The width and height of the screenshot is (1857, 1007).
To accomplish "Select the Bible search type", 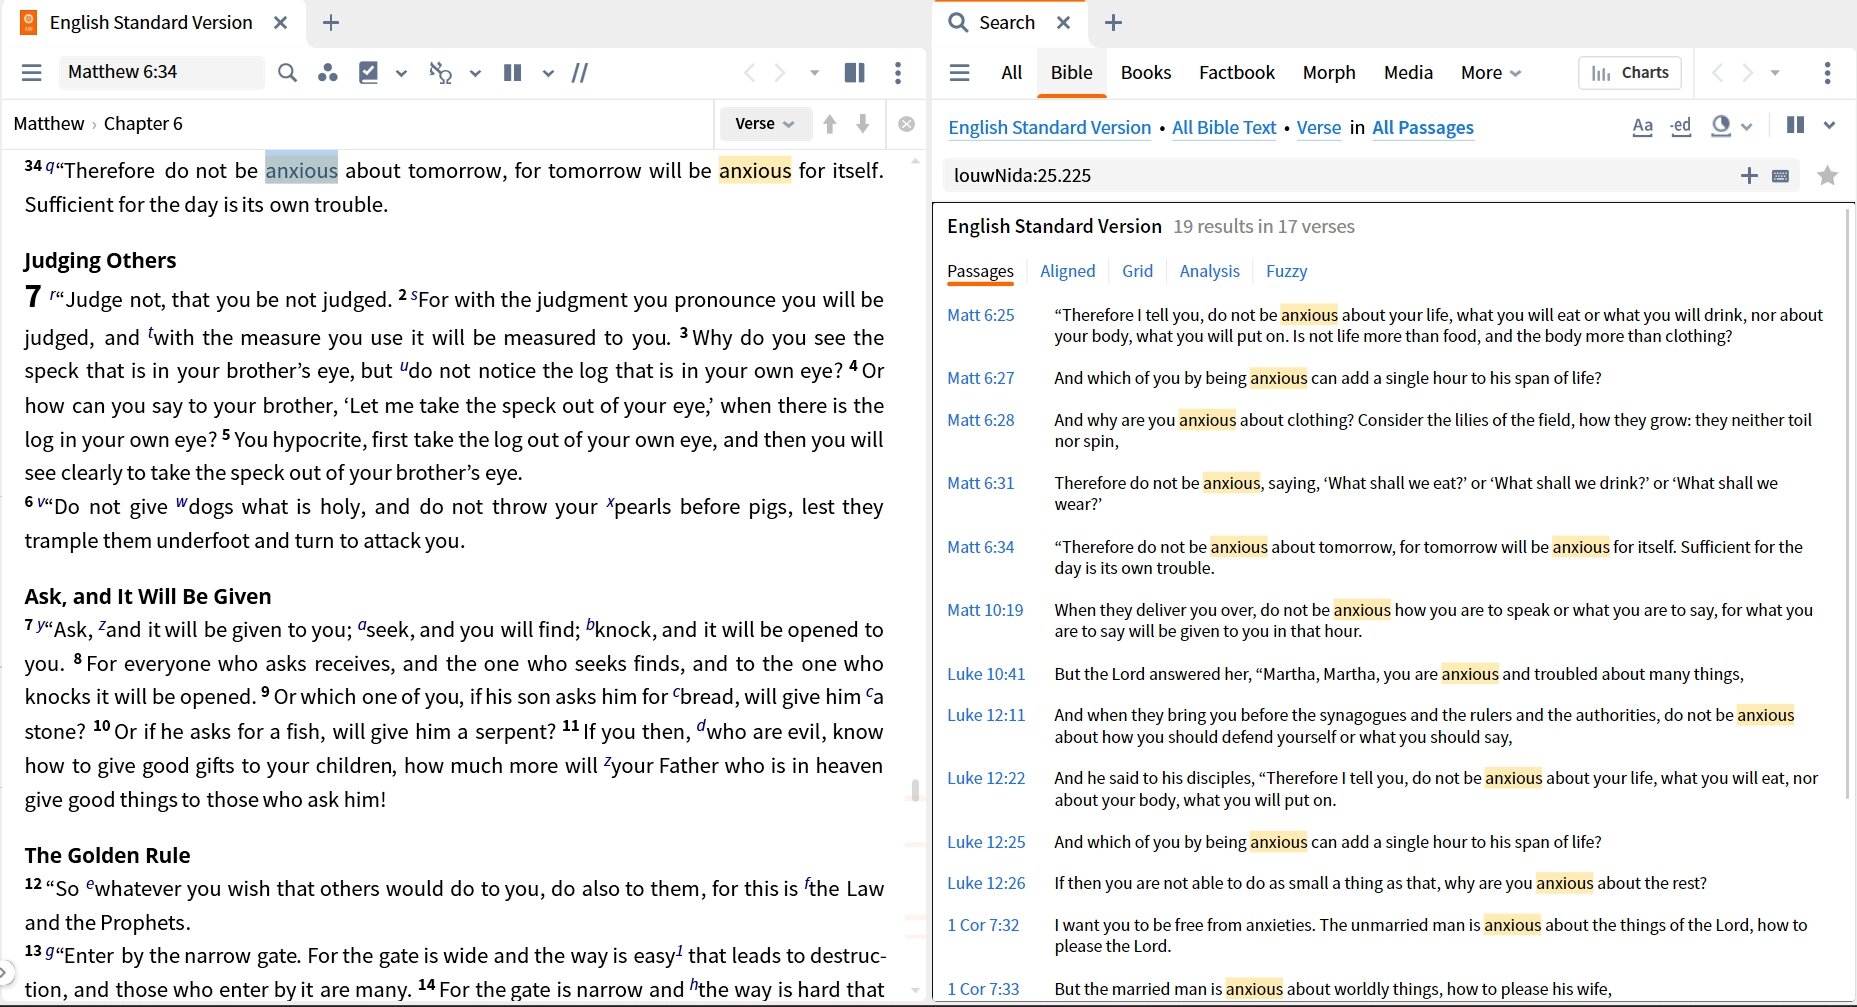I will point(1071,72).
